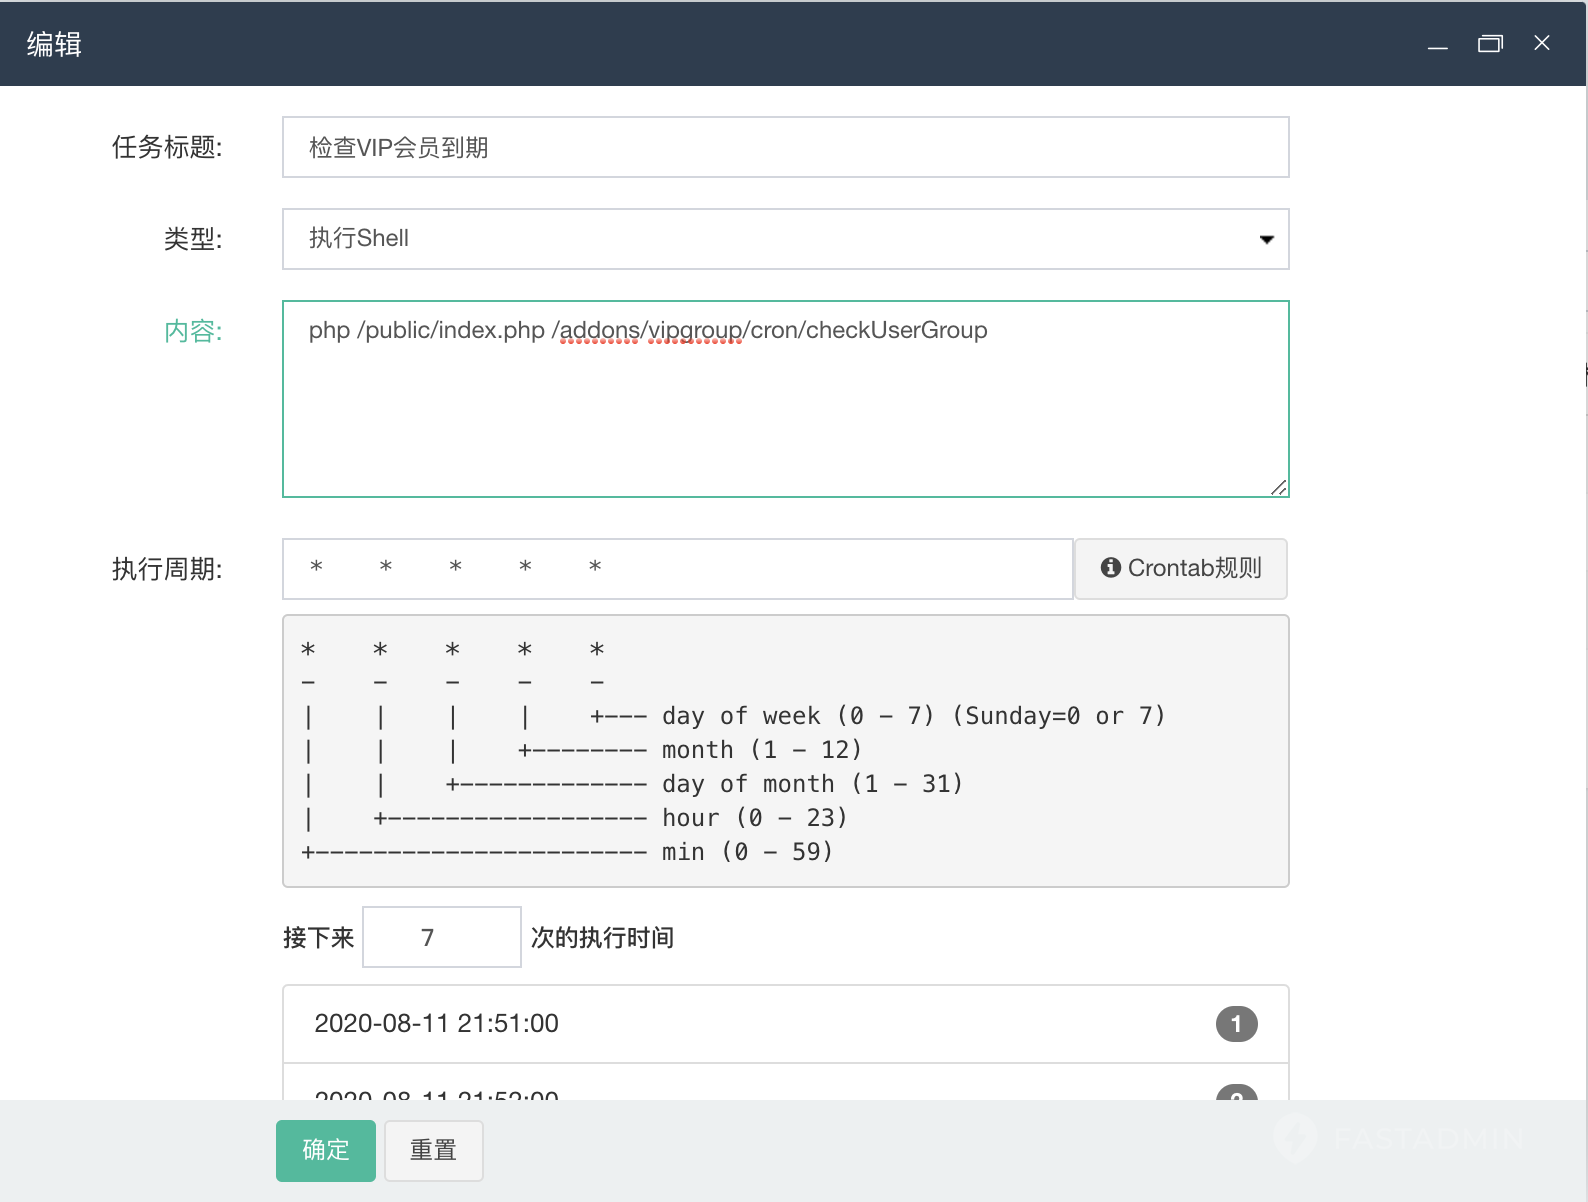1588x1202 pixels.
Task: Click the badge number 1
Action: (x=1237, y=1024)
